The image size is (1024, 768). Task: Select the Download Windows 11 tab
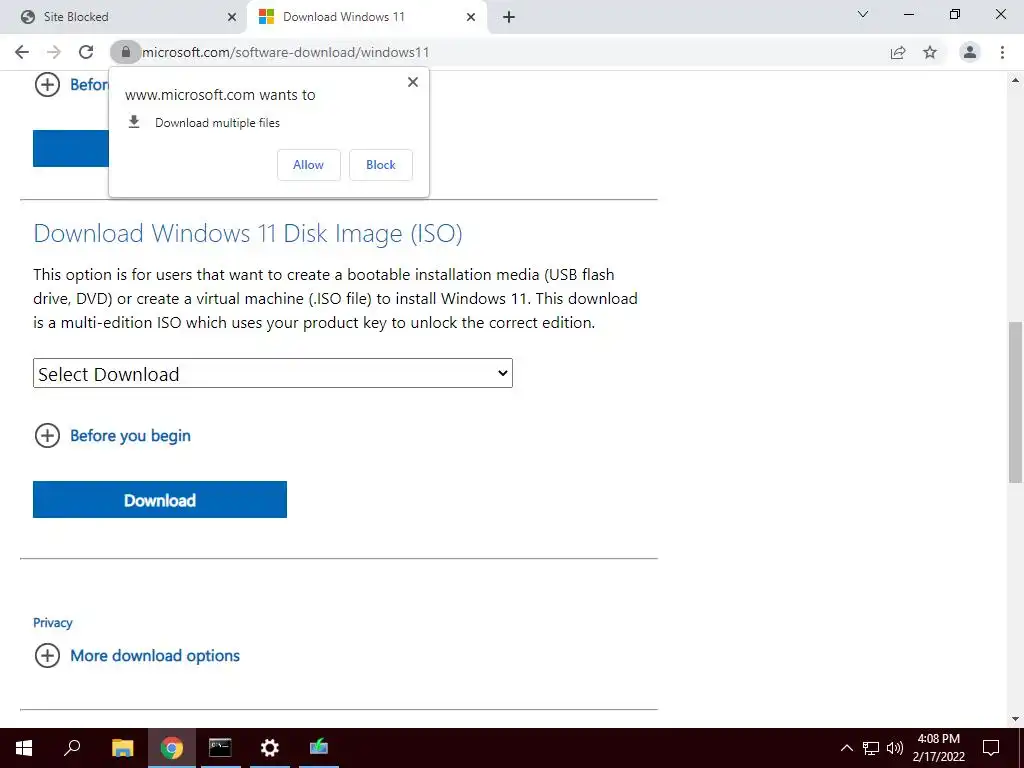pos(367,17)
